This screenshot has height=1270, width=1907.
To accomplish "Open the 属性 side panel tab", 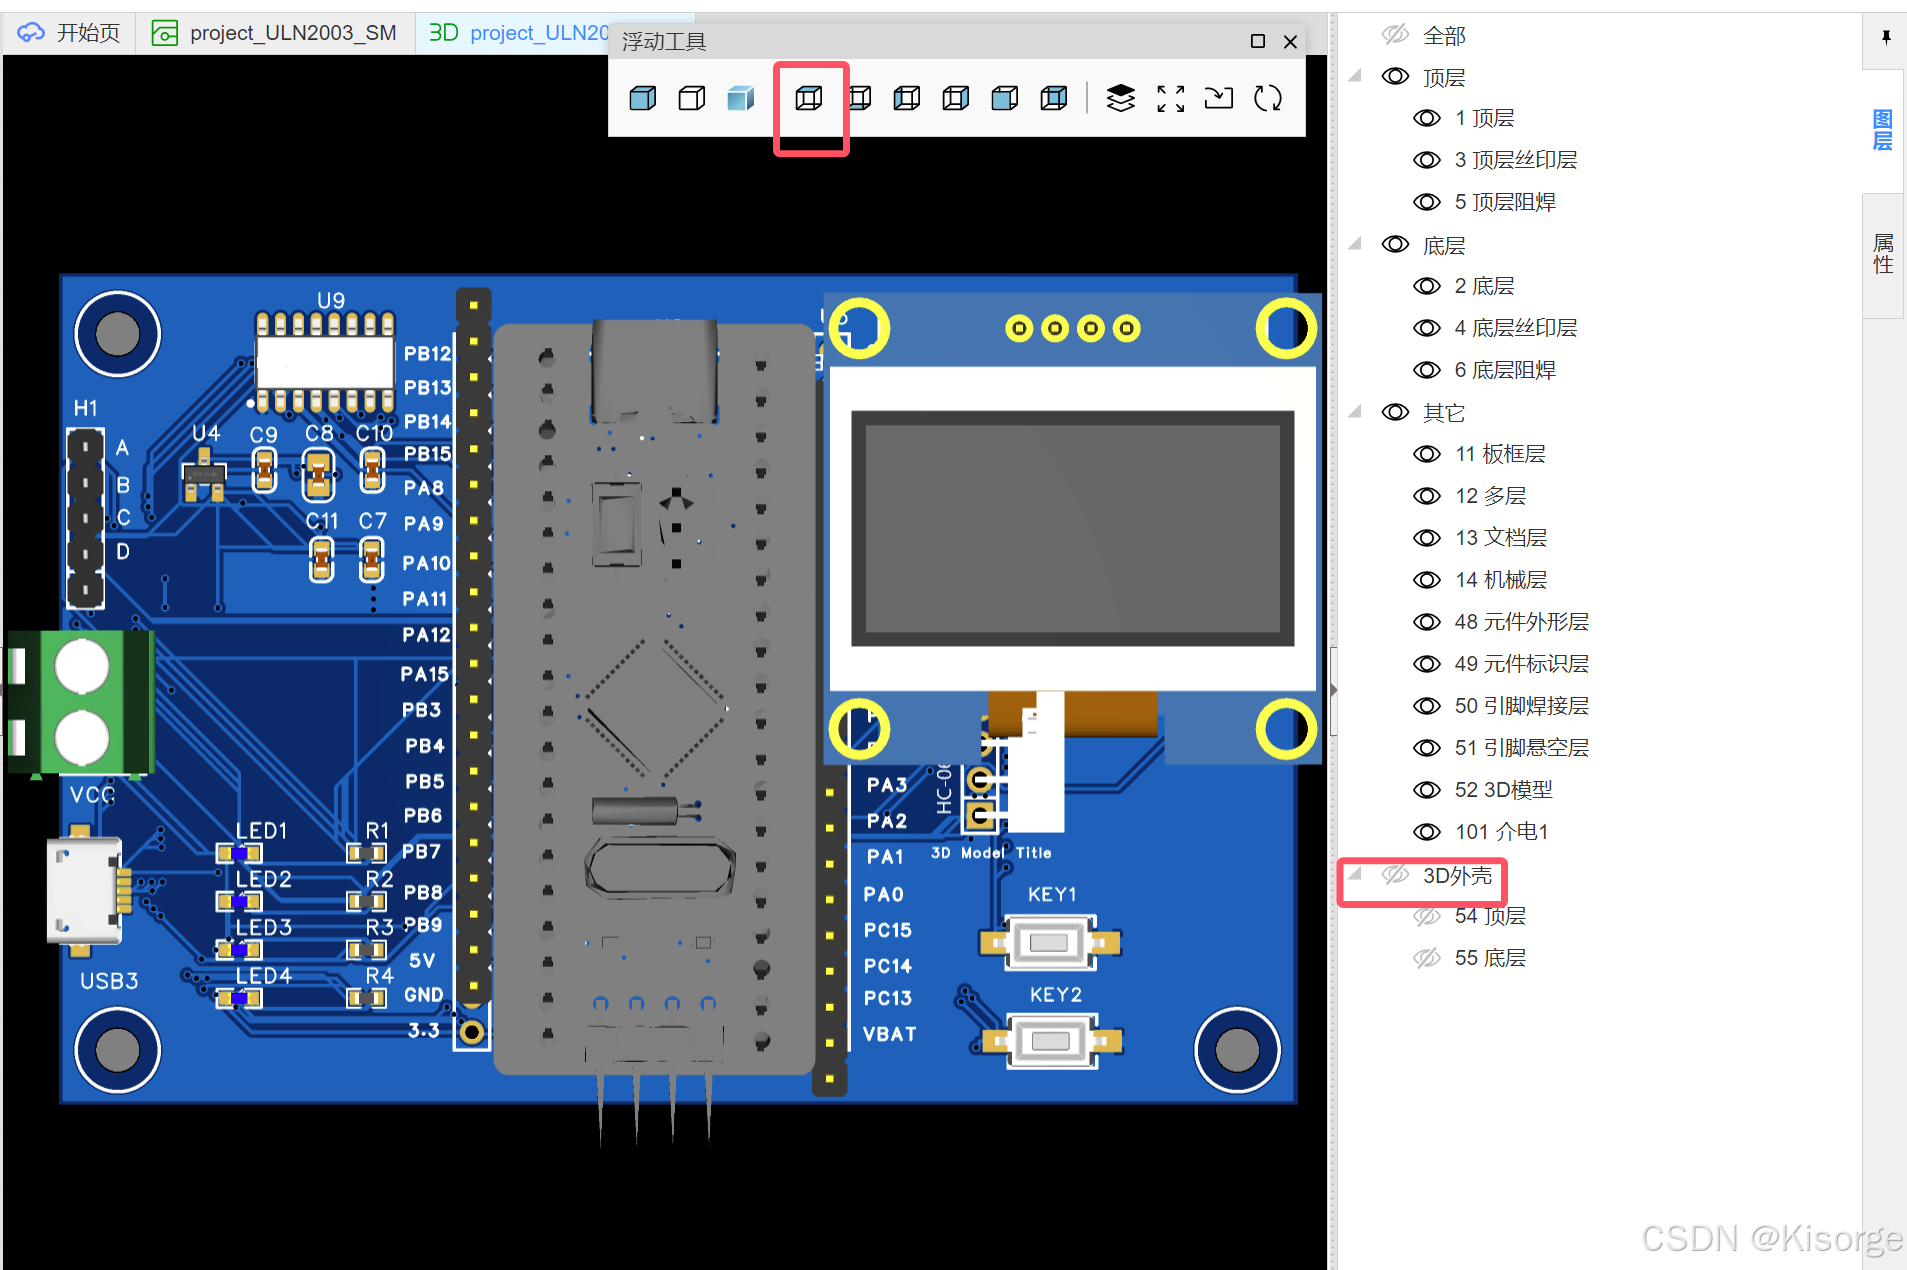I will coord(1883,254).
